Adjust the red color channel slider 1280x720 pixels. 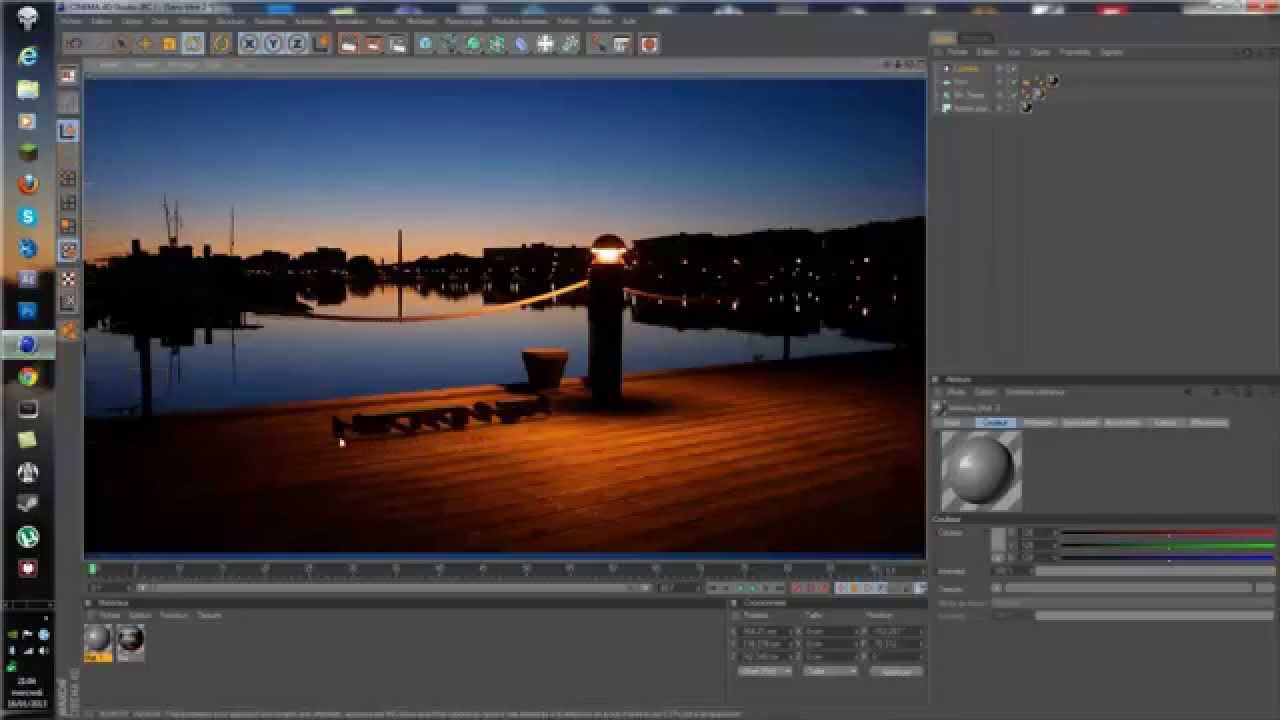pyautogui.click(x=1166, y=533)
